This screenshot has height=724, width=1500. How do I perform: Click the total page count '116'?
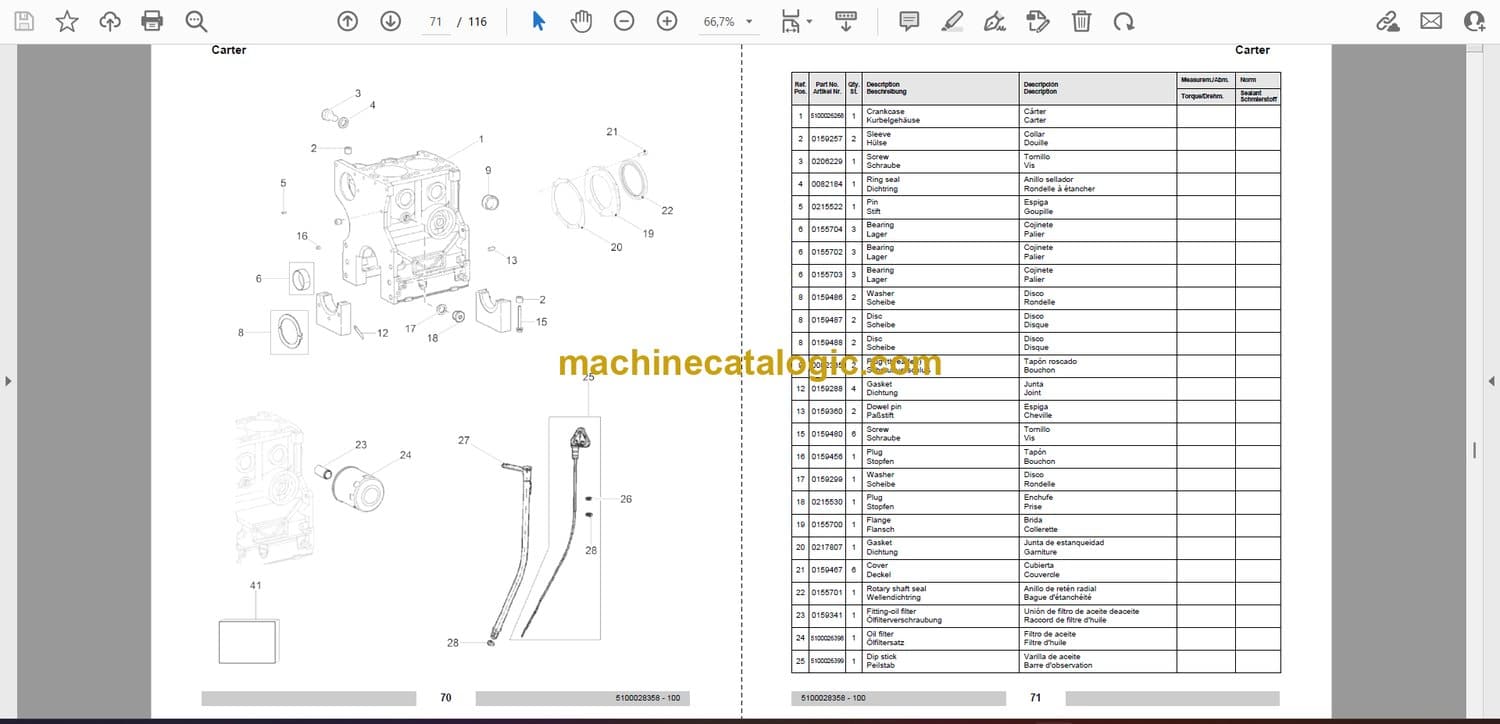(x=477, y=21)
